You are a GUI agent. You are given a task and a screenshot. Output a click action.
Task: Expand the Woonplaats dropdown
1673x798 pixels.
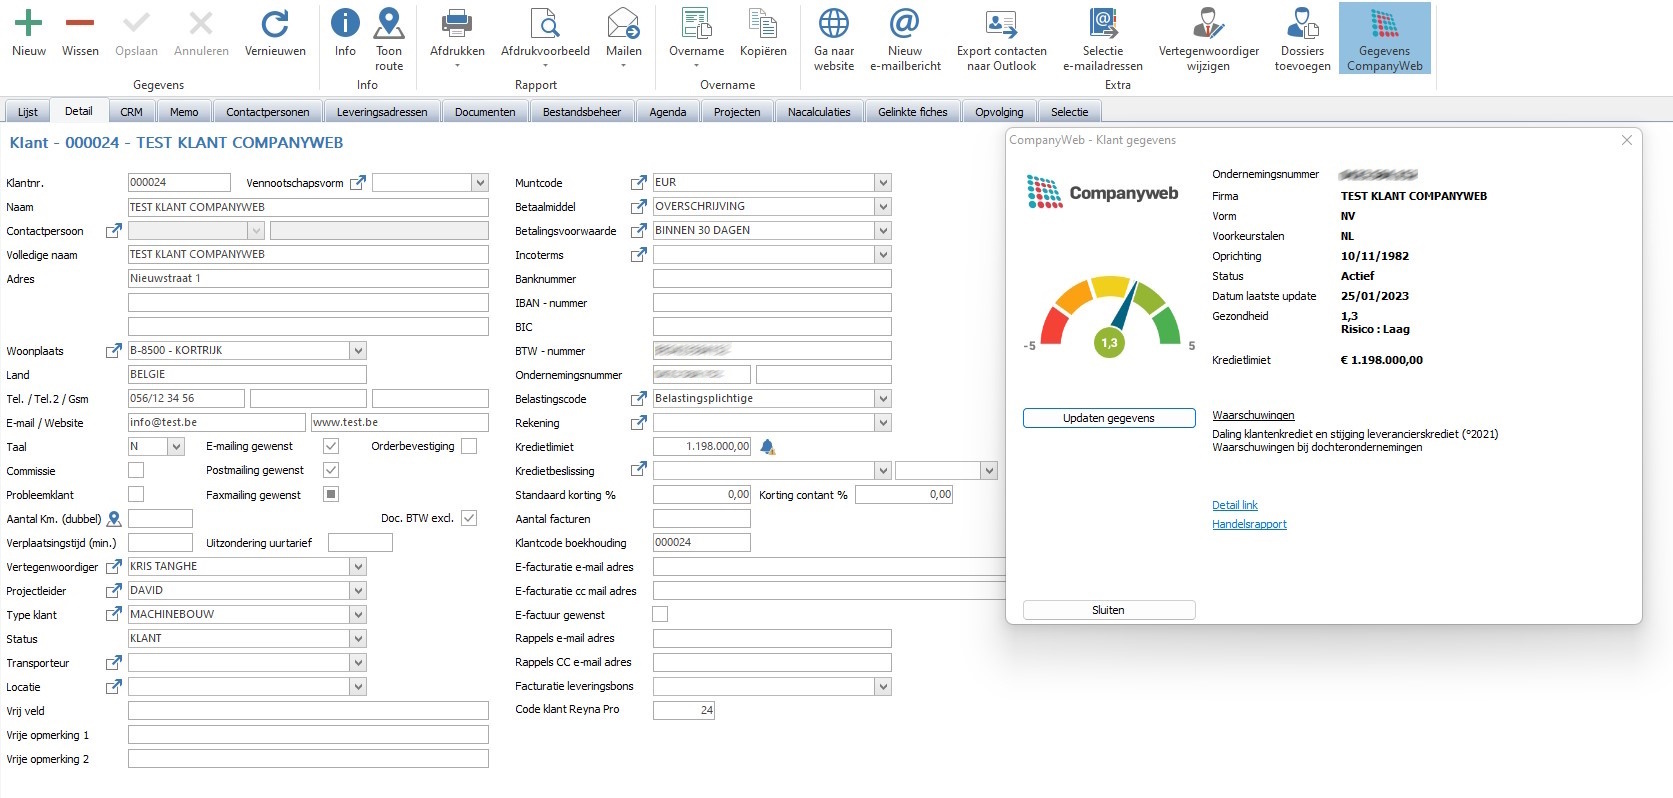[x=358, y=351]
